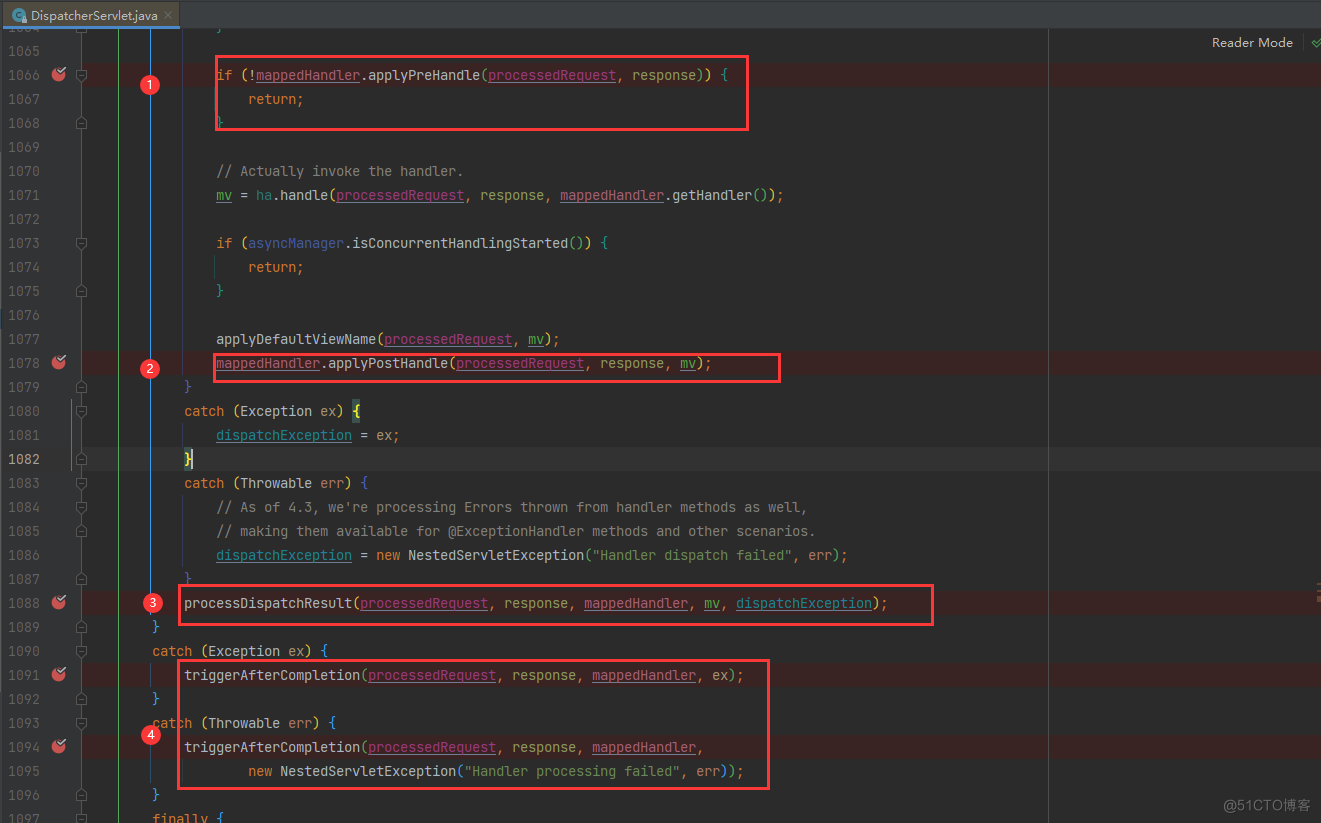This screenshot has height=823, width=1321.
Task: Click the fold end marker on line 1068
Action: pos(81,123)
